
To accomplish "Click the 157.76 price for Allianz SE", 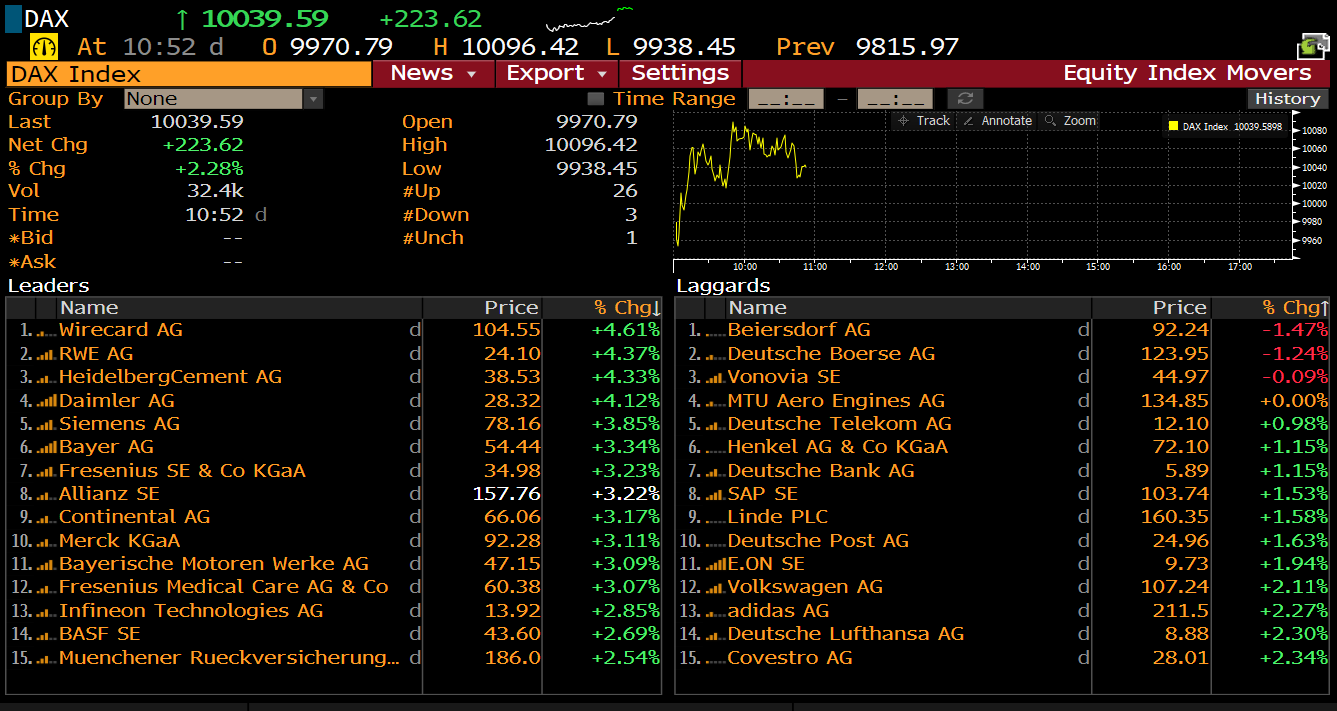I will tap(505, 494).
